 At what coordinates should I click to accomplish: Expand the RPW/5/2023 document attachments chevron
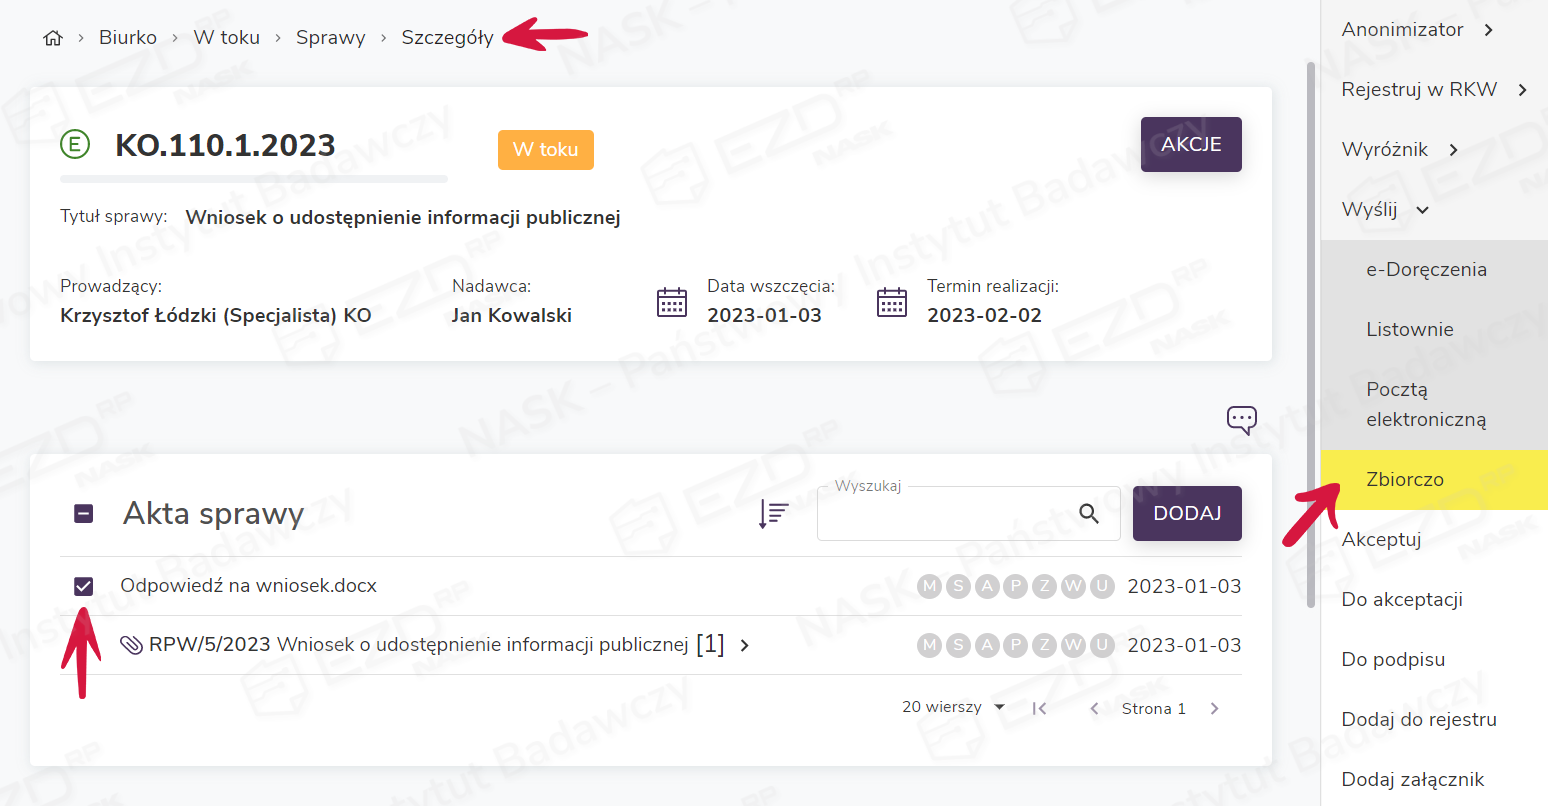(x=744, y=645)
